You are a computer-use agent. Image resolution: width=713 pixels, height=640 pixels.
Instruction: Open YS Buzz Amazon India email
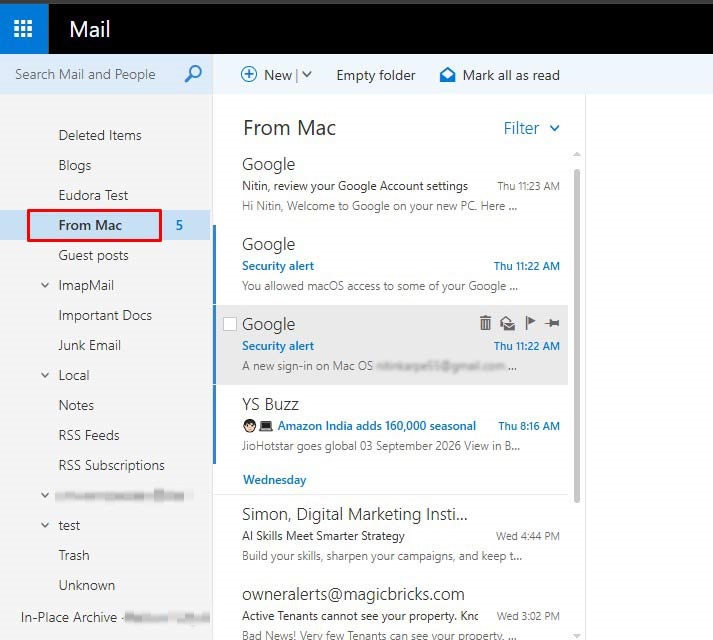coord(391,425)
